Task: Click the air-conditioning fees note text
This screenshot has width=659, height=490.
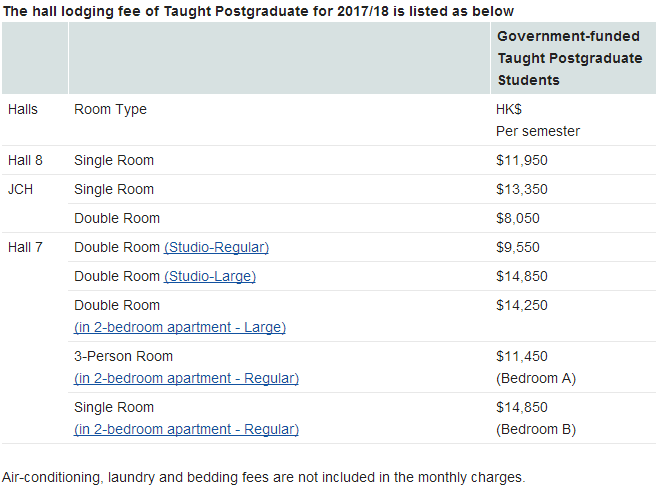Action: click(x=263, y=477)
